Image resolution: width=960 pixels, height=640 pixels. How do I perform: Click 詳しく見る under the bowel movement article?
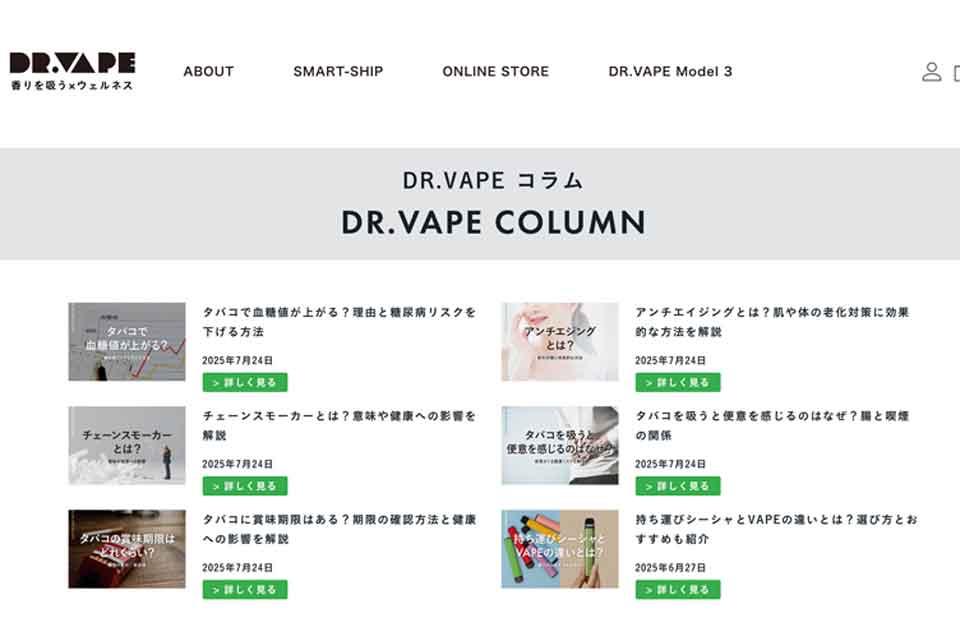click(678, 486)
